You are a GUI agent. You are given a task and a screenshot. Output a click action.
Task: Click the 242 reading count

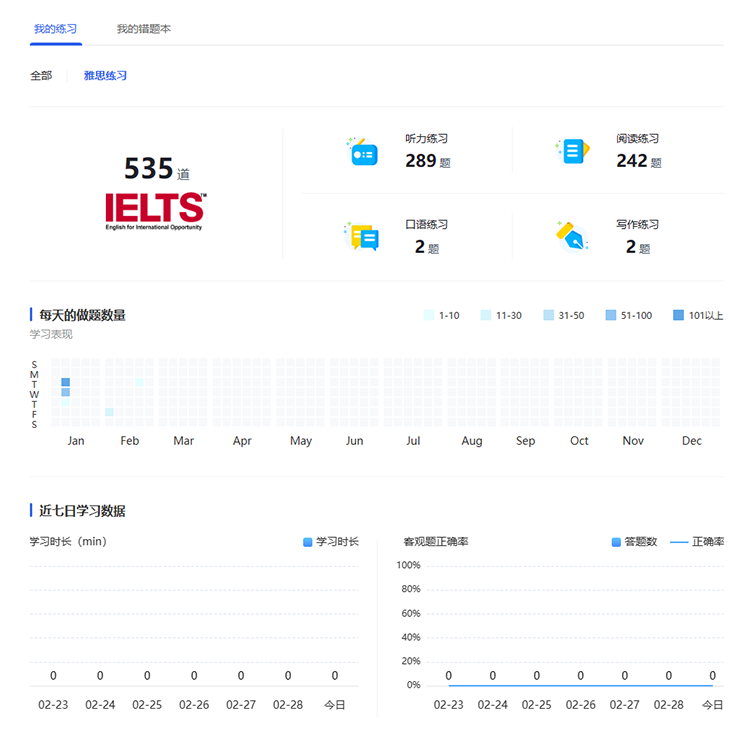pos(632,161)
